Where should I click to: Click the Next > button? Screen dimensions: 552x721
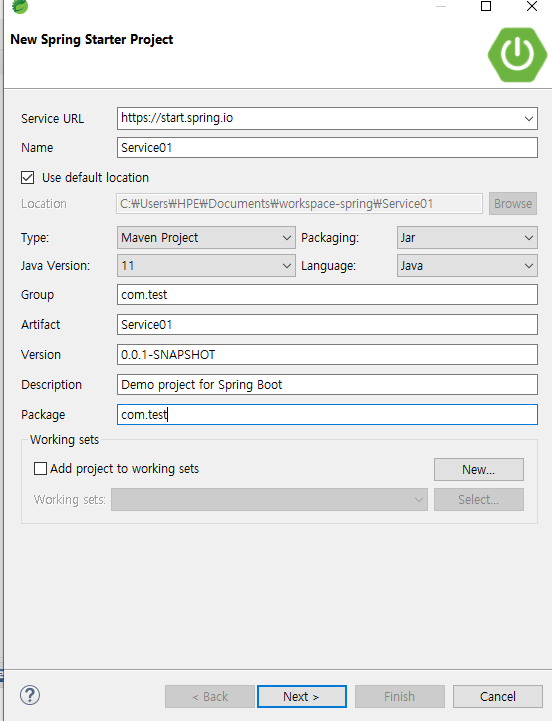(x=302, y=697)
